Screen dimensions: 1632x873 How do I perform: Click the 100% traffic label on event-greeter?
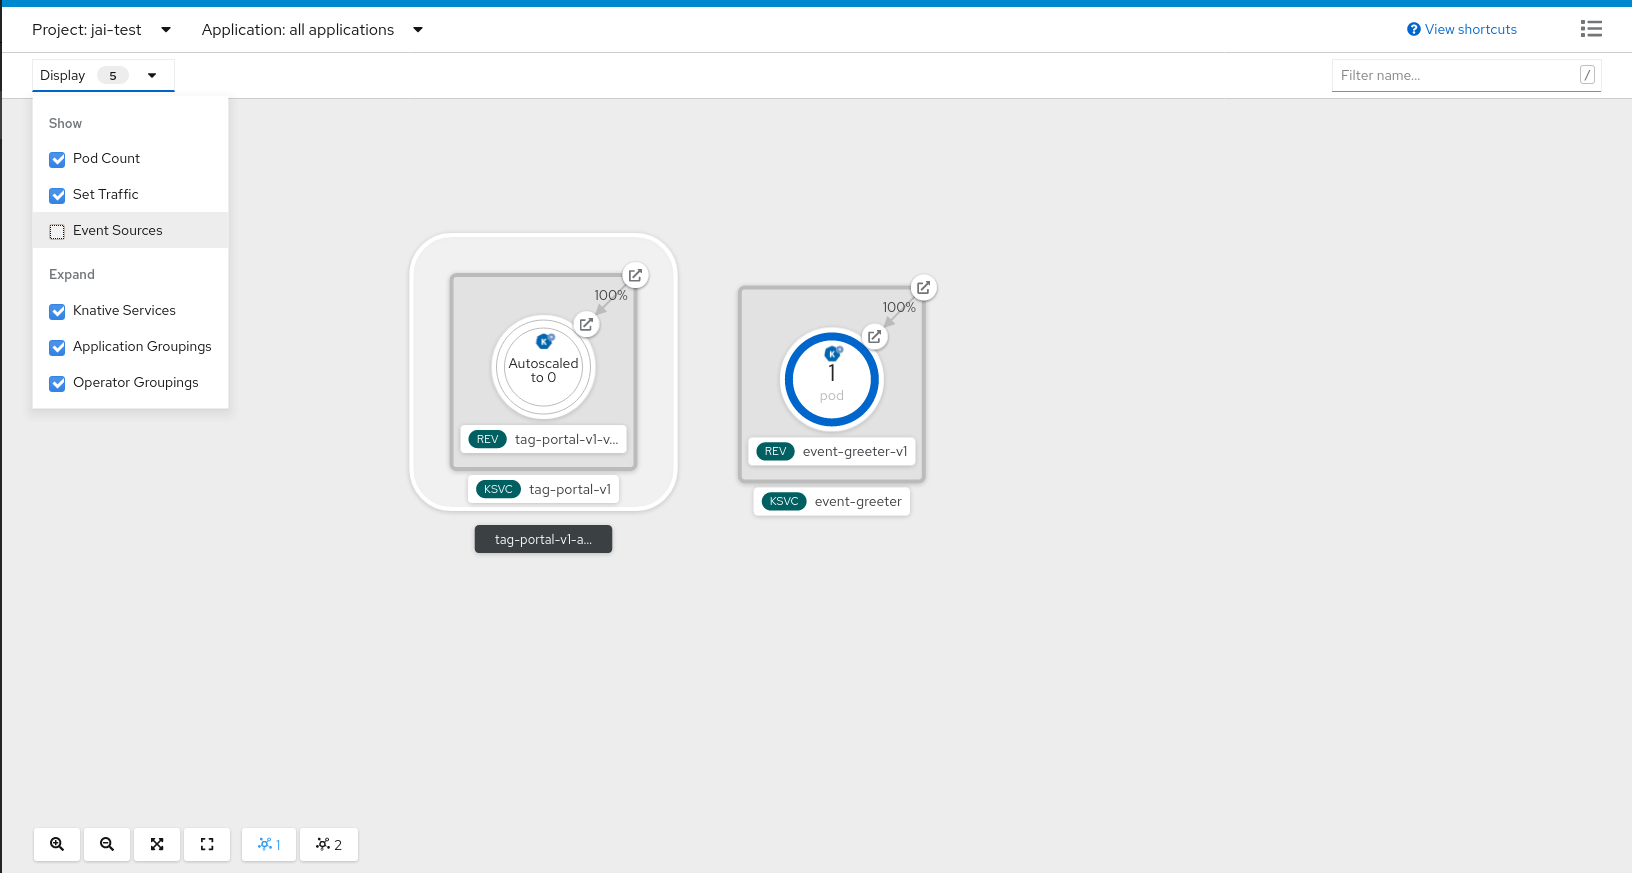[x=899, y=307]
